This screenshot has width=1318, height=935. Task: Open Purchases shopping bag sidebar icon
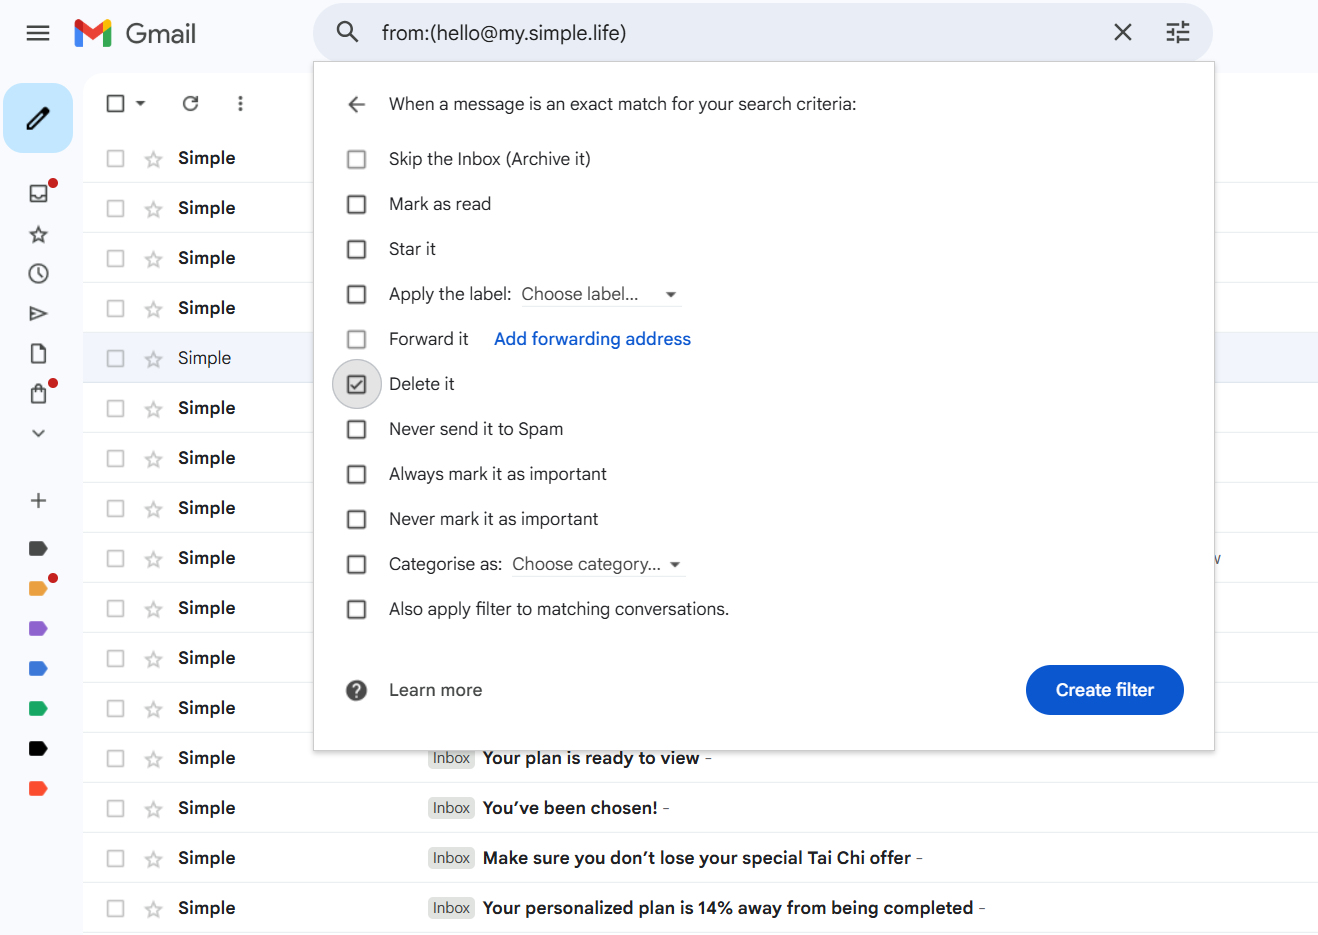pyautogui.click(x=38, y=393)
